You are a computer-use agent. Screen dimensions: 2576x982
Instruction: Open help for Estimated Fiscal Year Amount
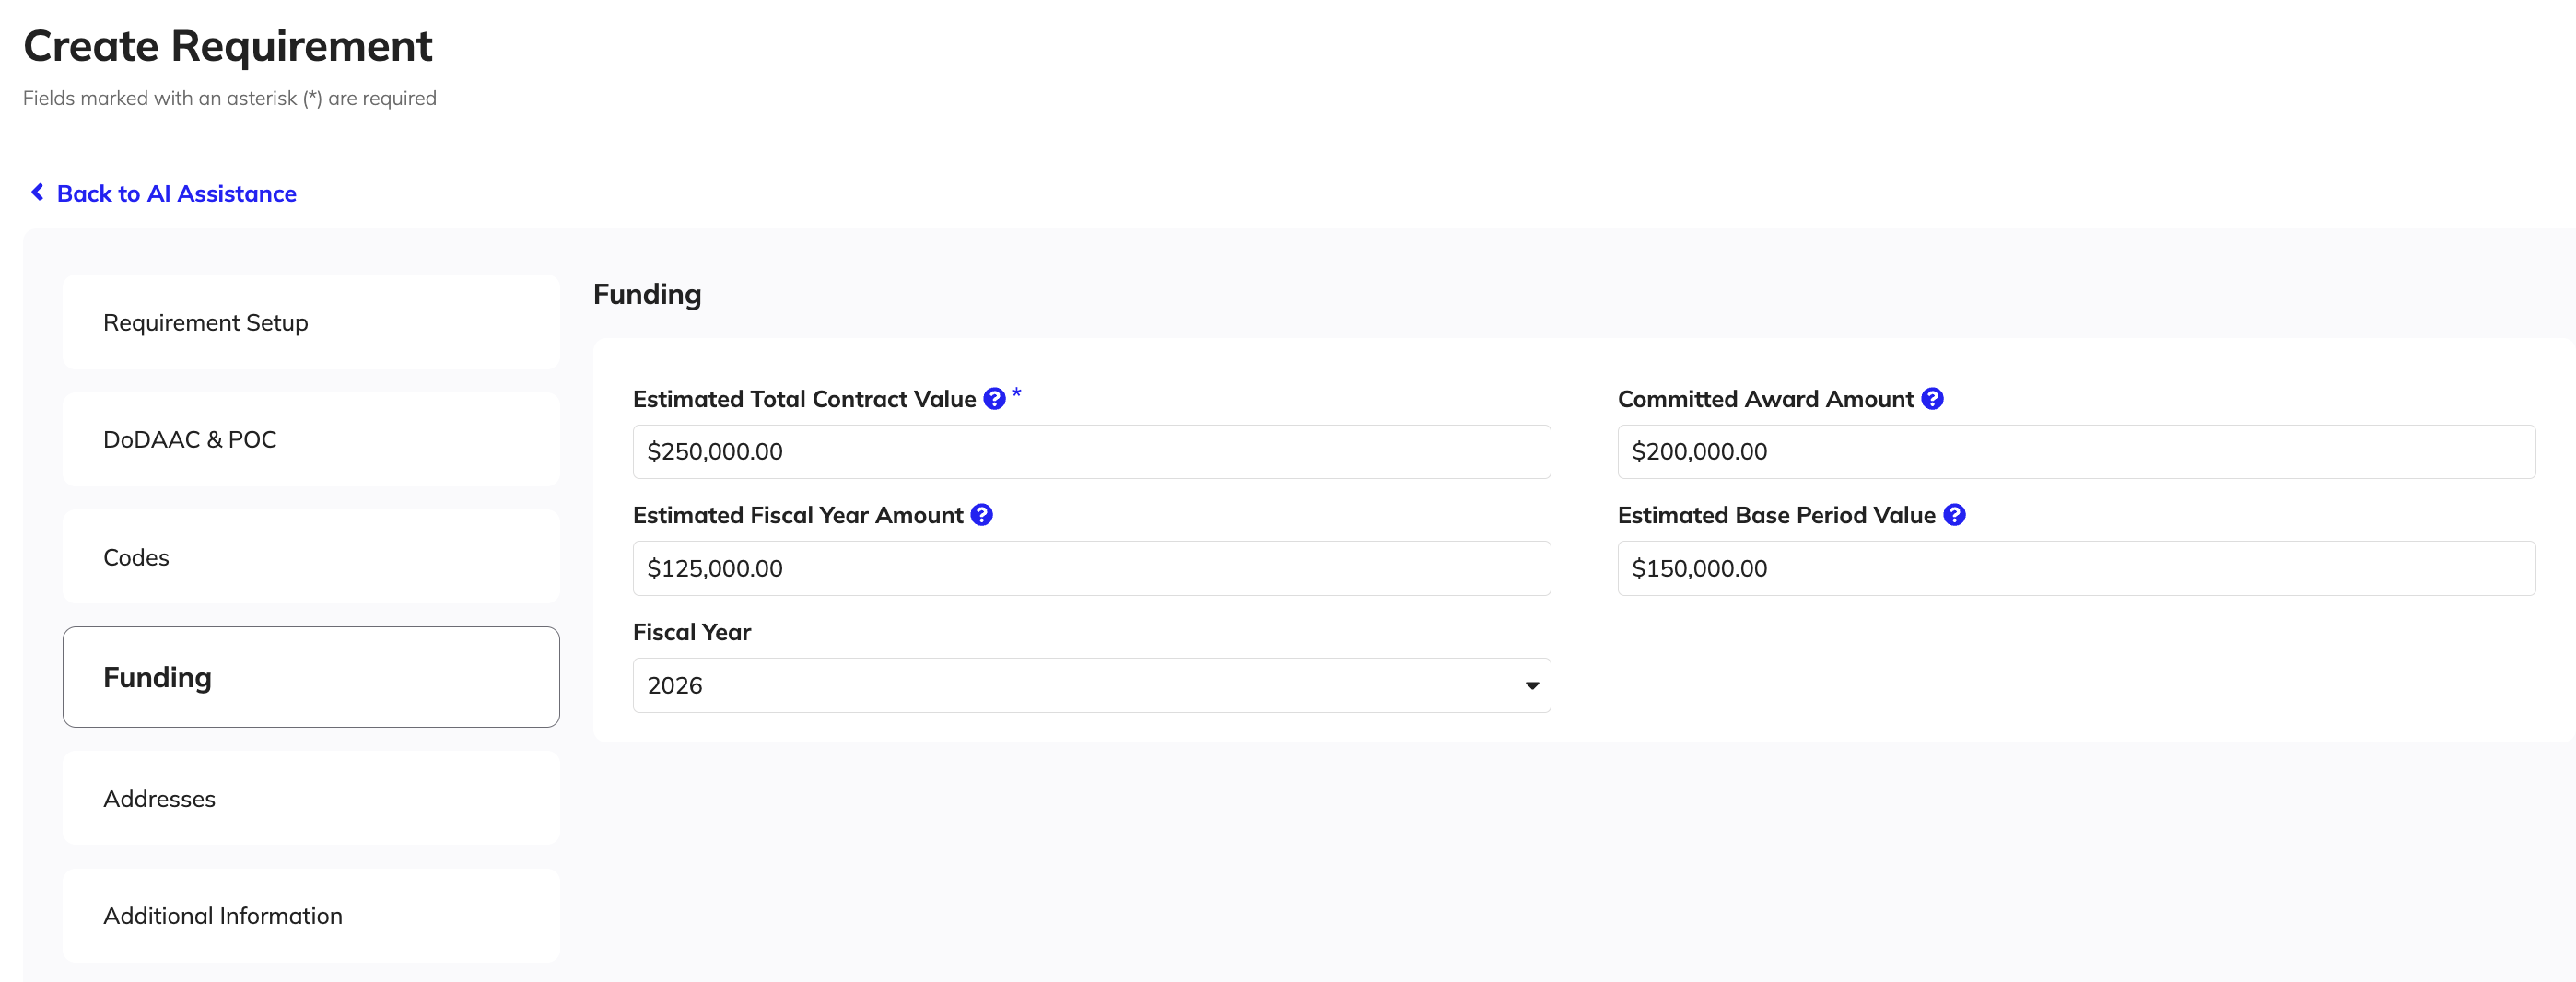[x=981, y=515]
